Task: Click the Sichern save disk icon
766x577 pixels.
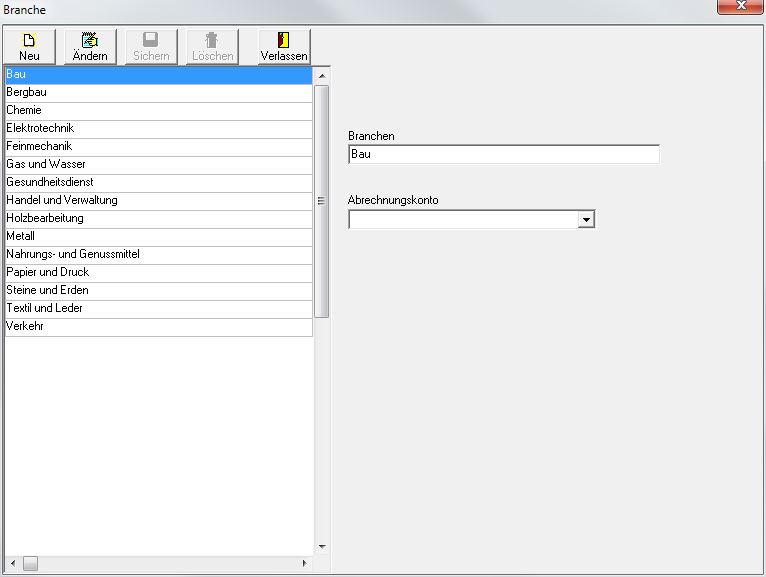Action: point(151,41)
